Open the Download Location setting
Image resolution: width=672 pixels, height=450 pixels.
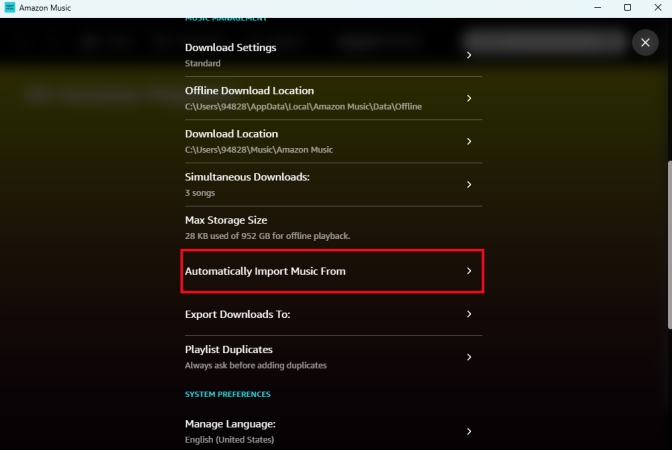pos(333,141)
